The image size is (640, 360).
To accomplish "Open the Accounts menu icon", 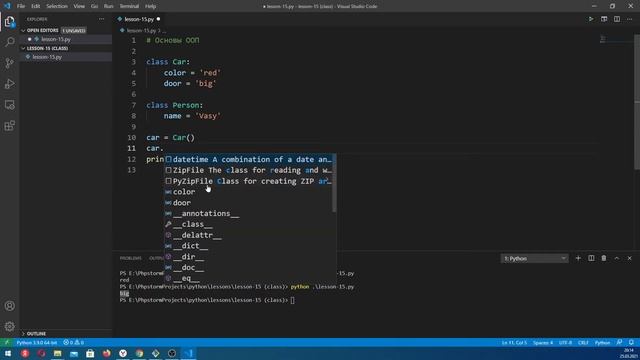I will click(x=9, y=306).
